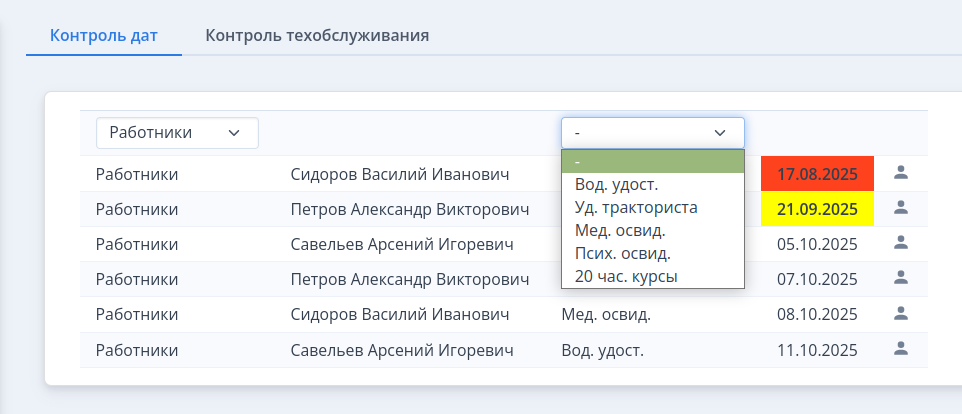
Task: Click person icon in 21.09.2025 row
Action: 900,208
